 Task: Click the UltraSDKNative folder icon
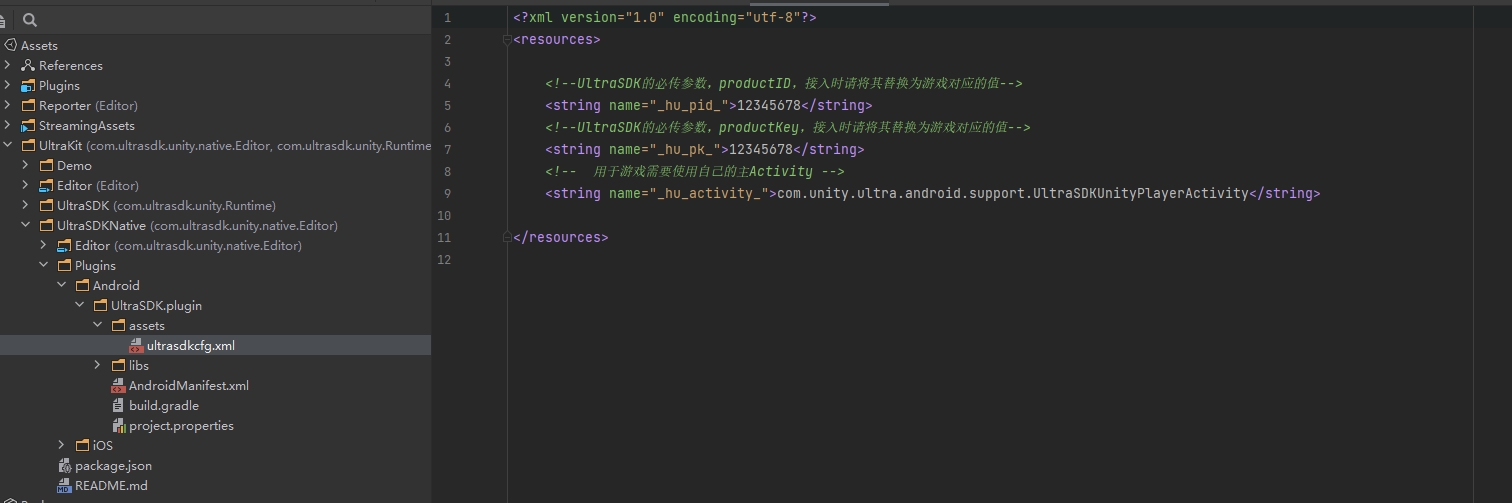pos(46,225)
